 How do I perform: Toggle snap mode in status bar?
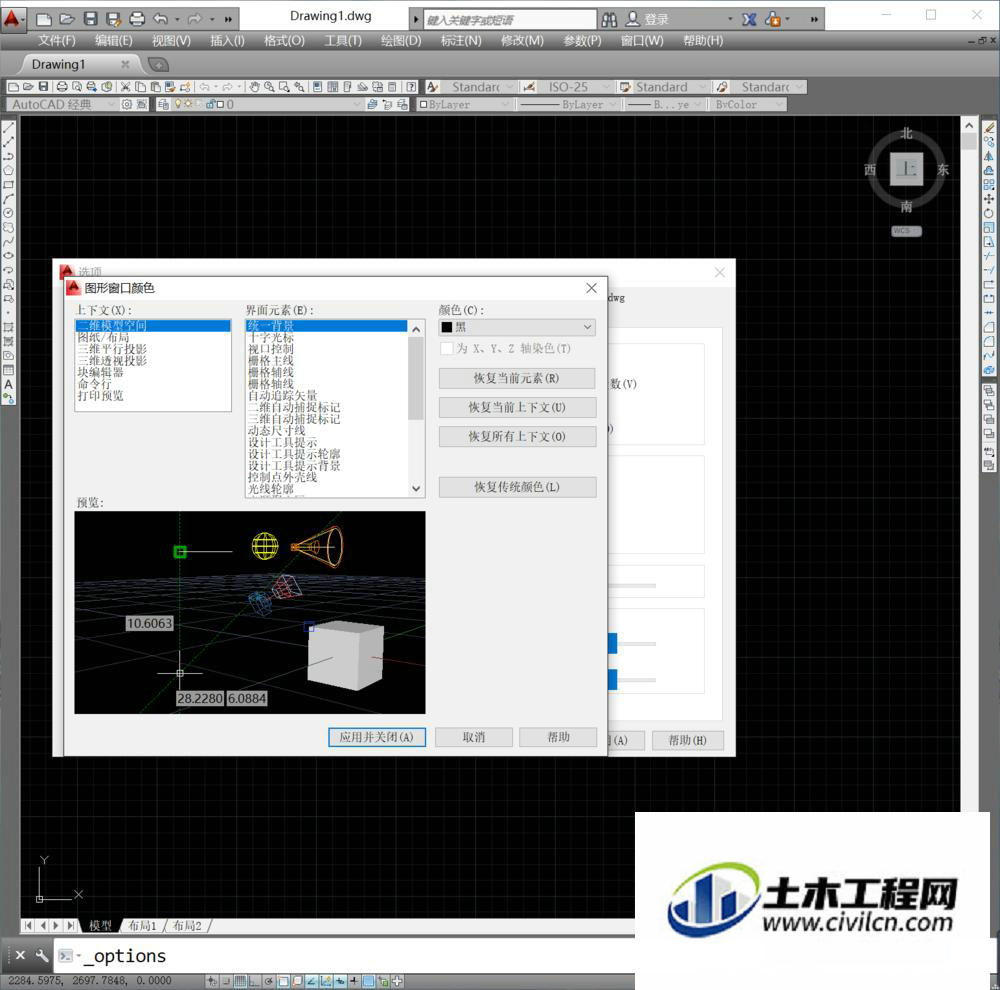pos(226,981)
